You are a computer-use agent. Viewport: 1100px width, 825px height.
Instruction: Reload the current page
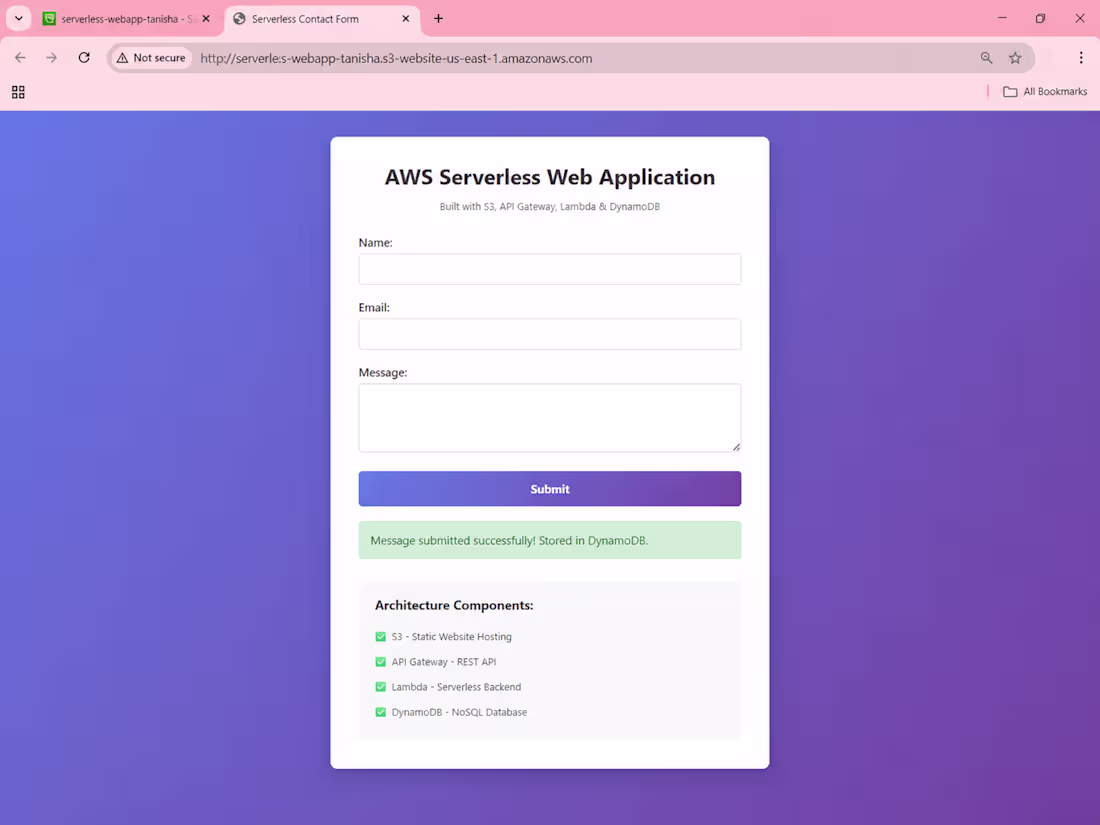(84, 58)
